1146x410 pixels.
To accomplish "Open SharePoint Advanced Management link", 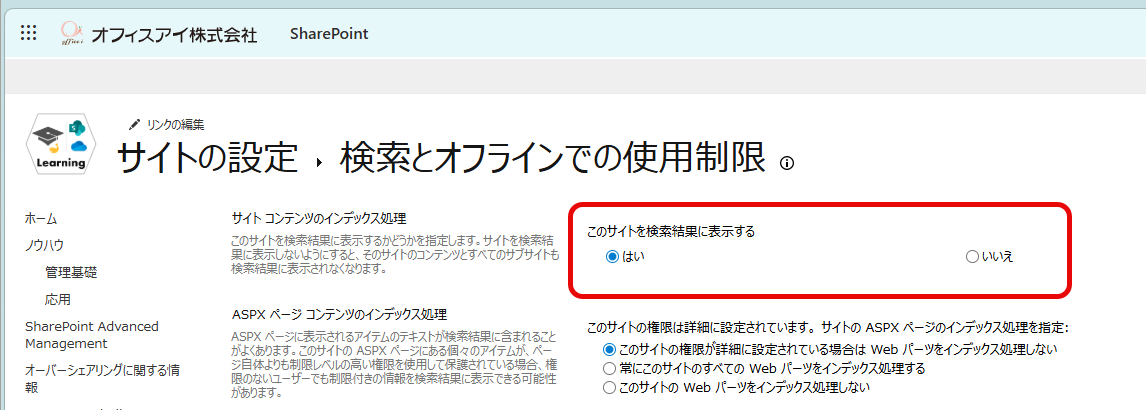I will pos(91,335).
